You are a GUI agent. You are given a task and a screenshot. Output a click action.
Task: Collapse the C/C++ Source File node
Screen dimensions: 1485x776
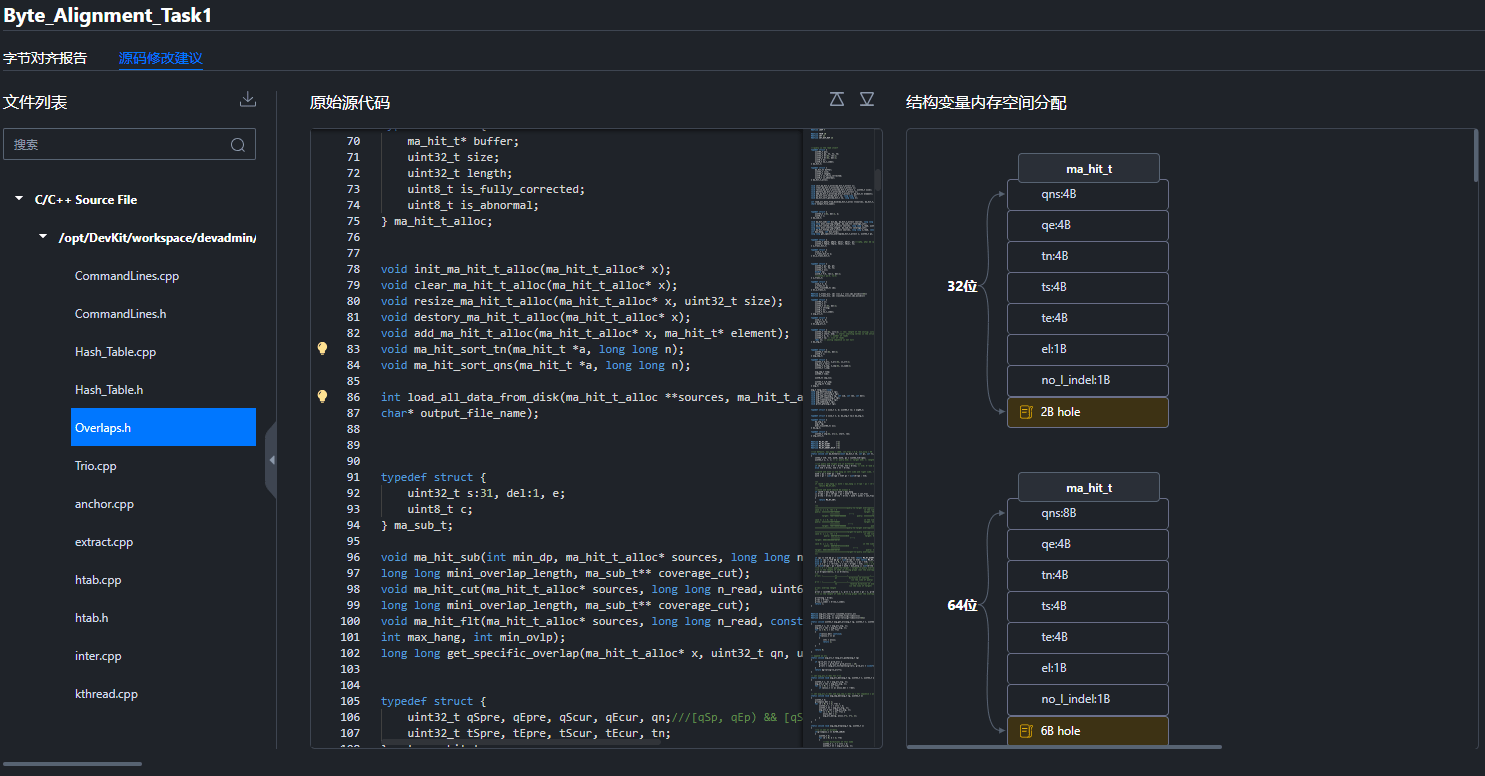coord(19,199)
